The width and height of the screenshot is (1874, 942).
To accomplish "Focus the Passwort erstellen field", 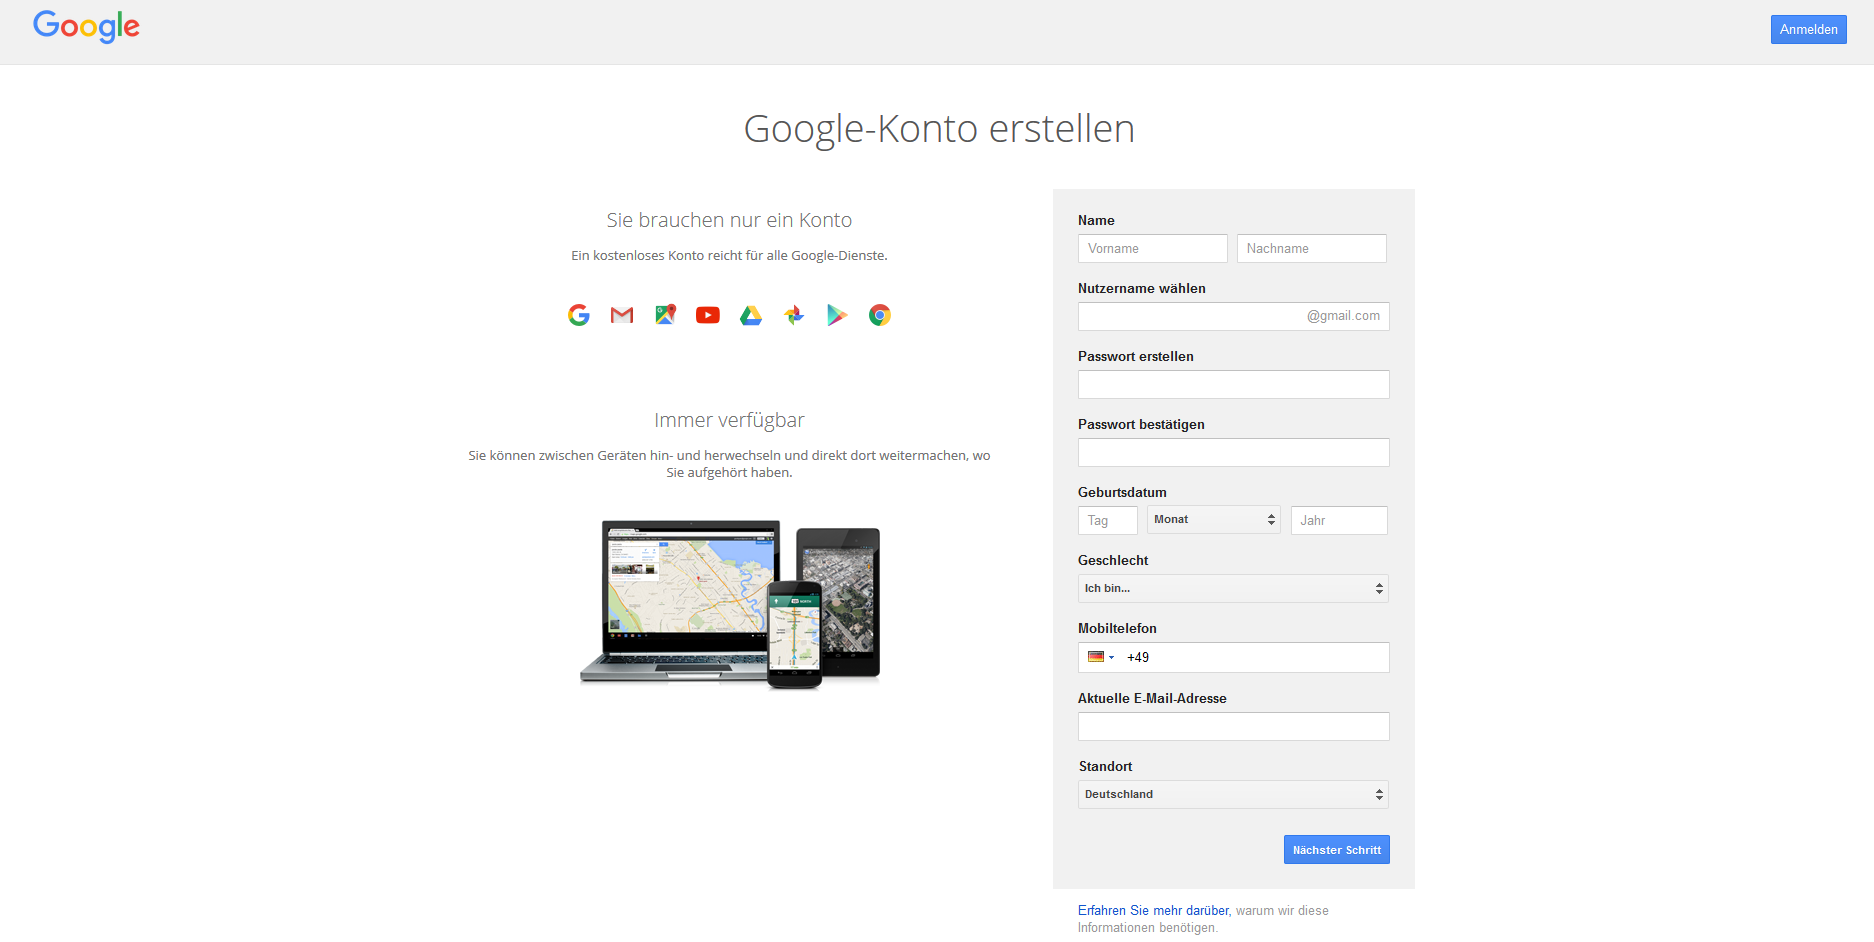I will 1233,384.
